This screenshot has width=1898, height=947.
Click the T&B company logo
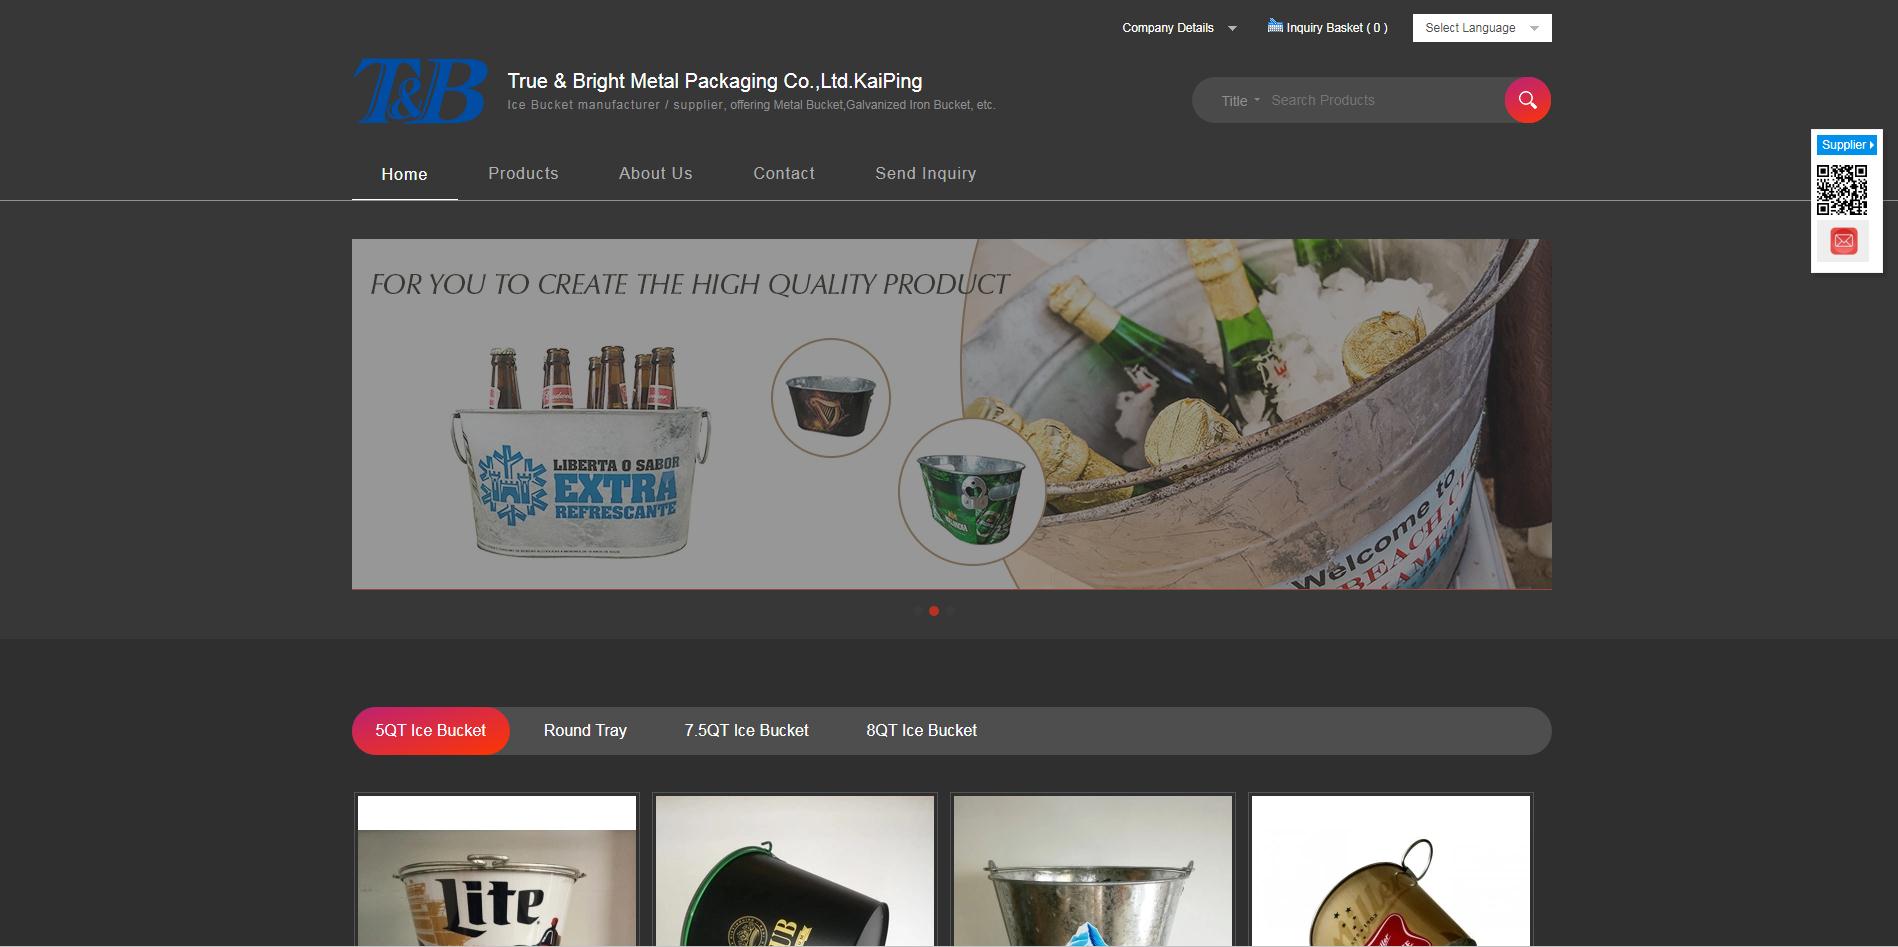(x=421, y=91)
